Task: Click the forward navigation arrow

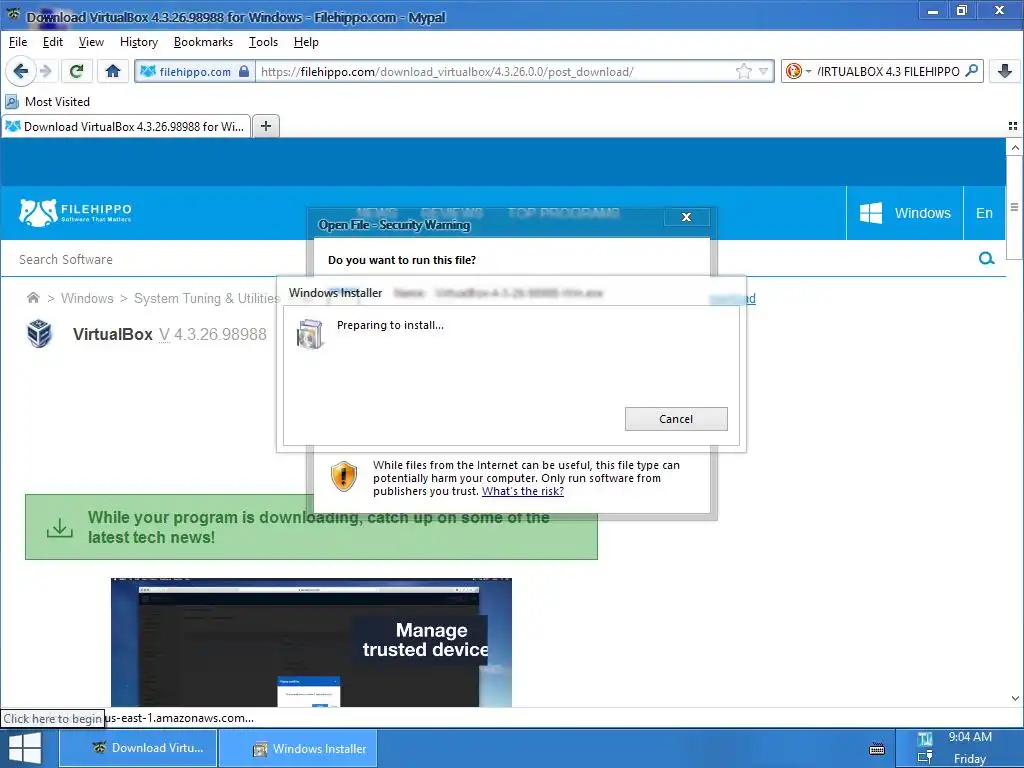Action: pos(46,71)
